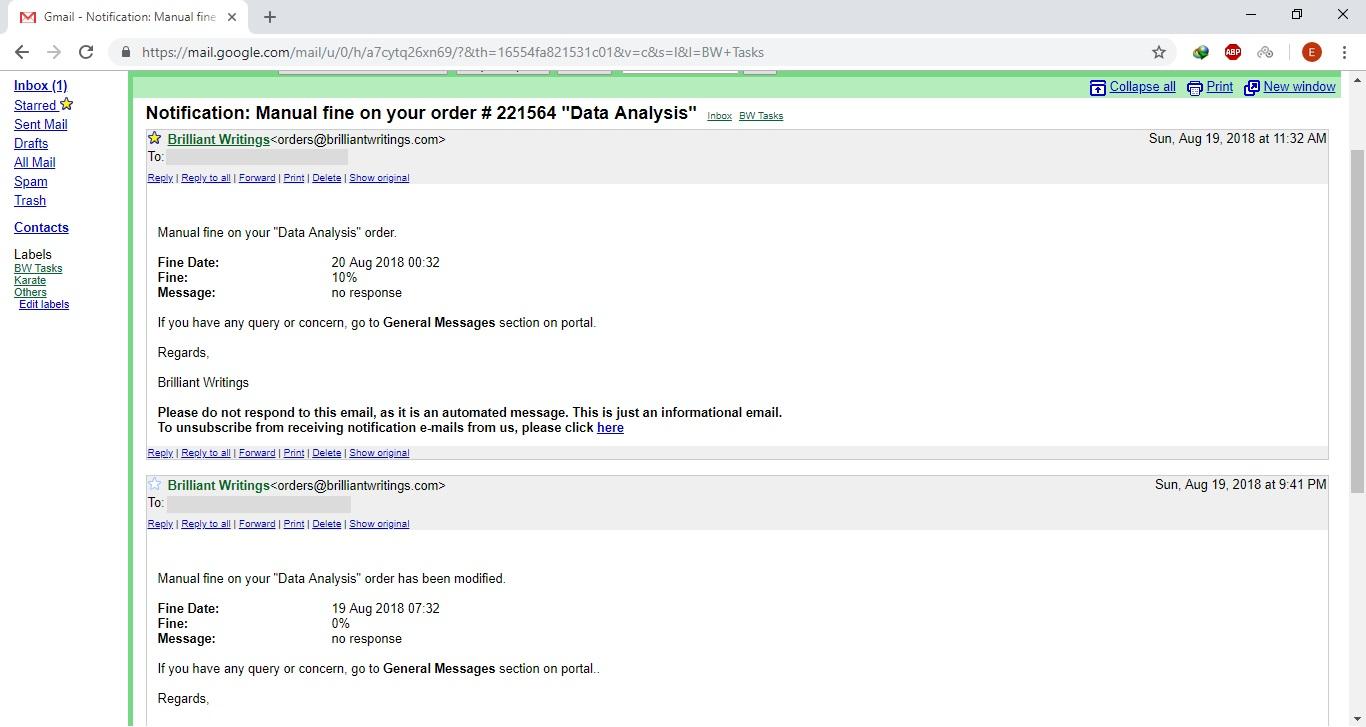Delete the second message

pyautogui.click(x=326, y=524)
